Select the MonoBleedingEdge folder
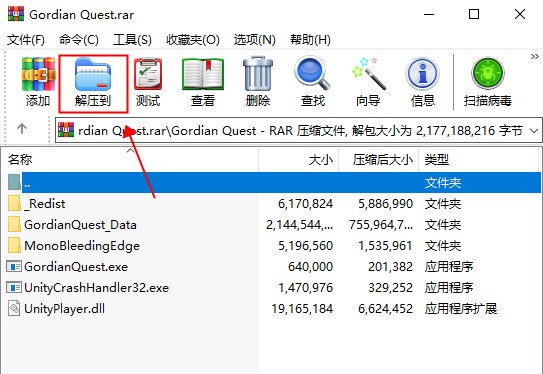 click(274, 246)
